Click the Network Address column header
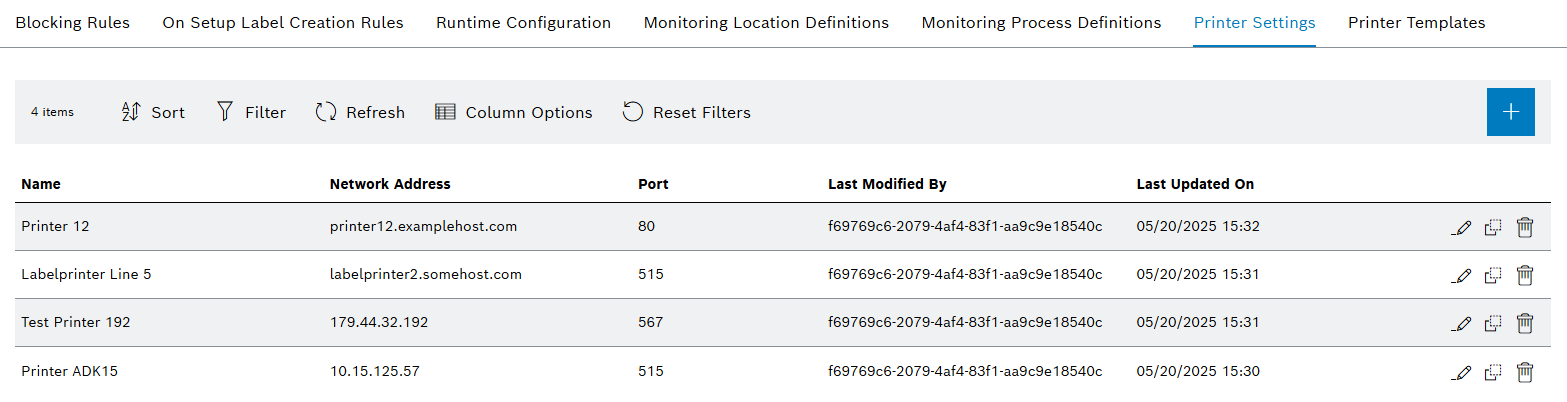This screenshot has width=1567, height=402. (x=390, y=184)
